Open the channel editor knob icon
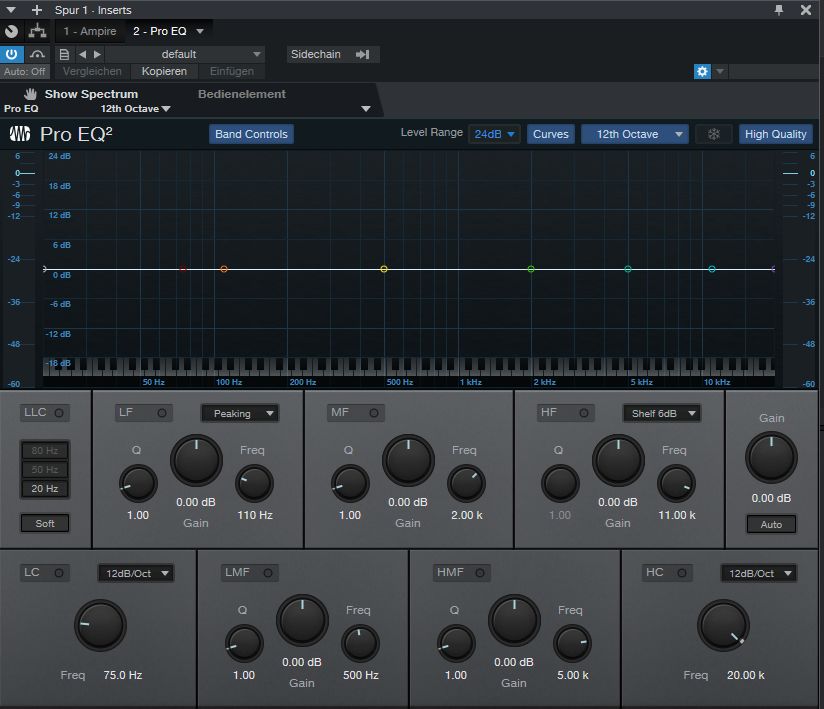This screenshot has height=709, width=824. coord(11,32)
